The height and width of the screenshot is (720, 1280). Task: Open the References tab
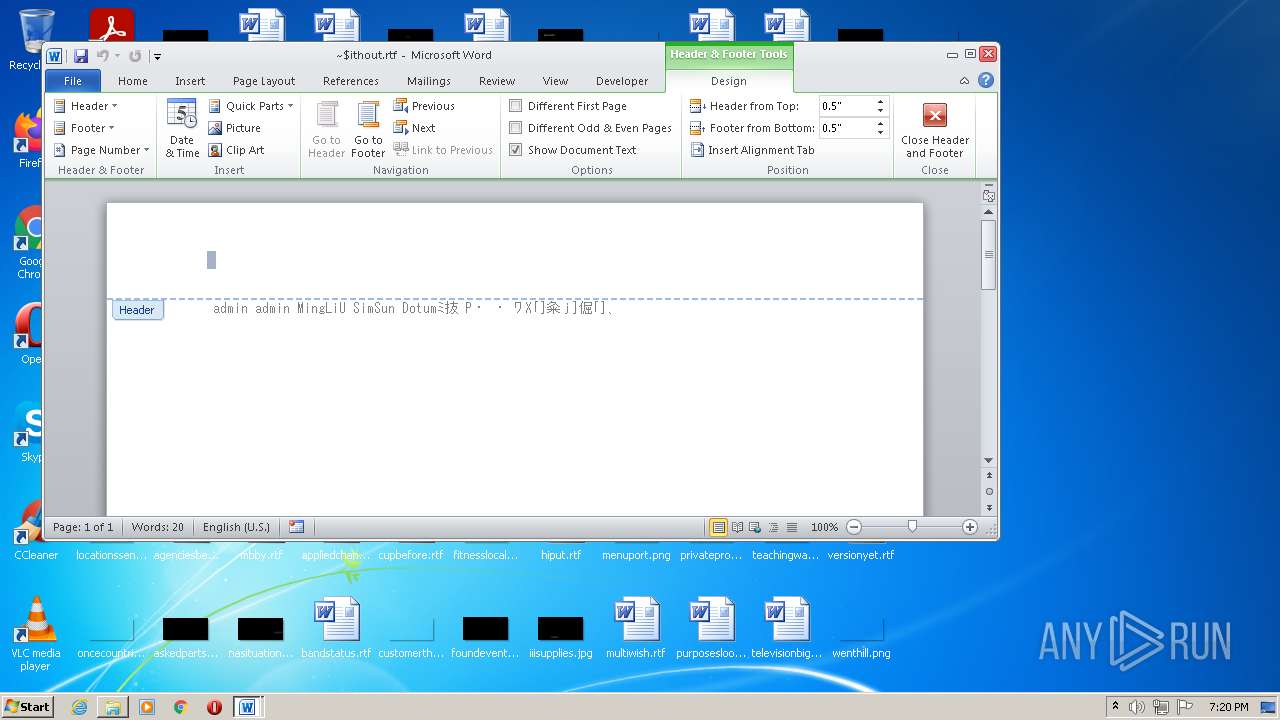coord(351,81)
